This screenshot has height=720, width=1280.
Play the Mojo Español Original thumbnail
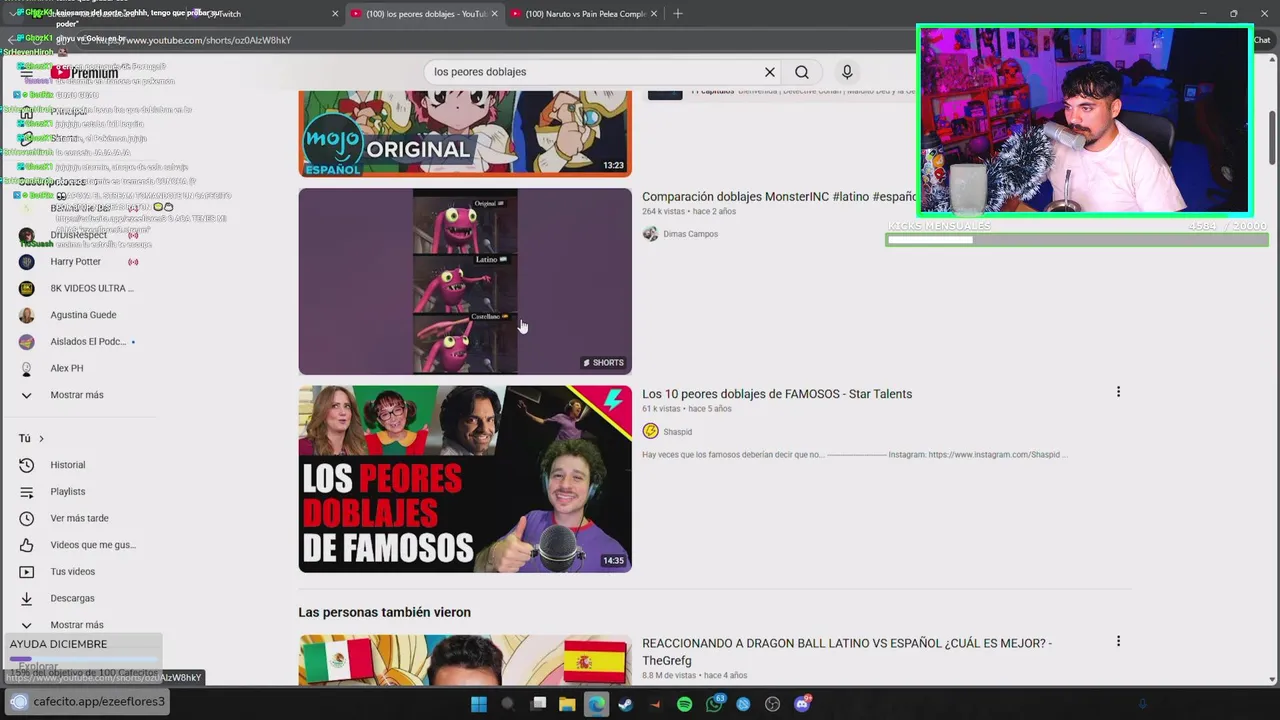pyautogui.click(x=465, y=133)
